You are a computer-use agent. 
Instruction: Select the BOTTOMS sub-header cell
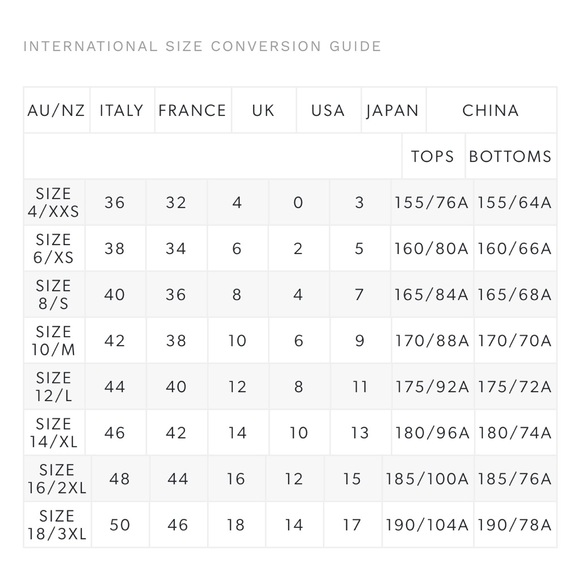point(511,156)
